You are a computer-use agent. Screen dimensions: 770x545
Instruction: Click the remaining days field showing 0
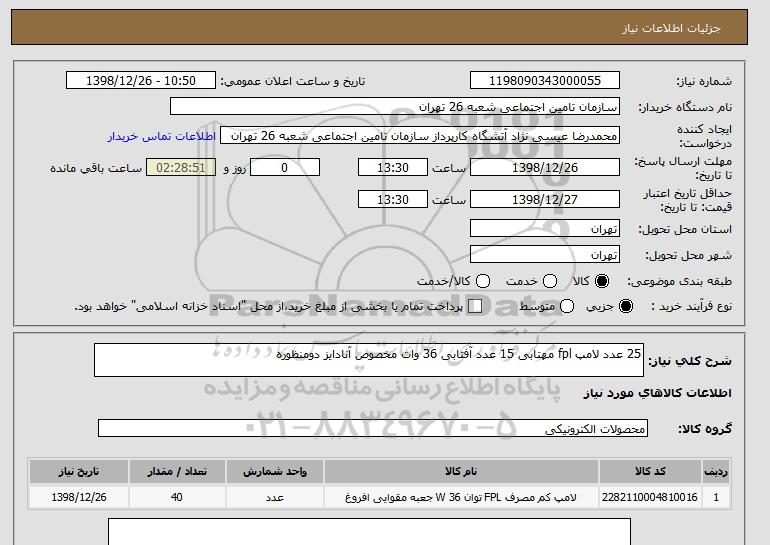(x=285, y=167)
